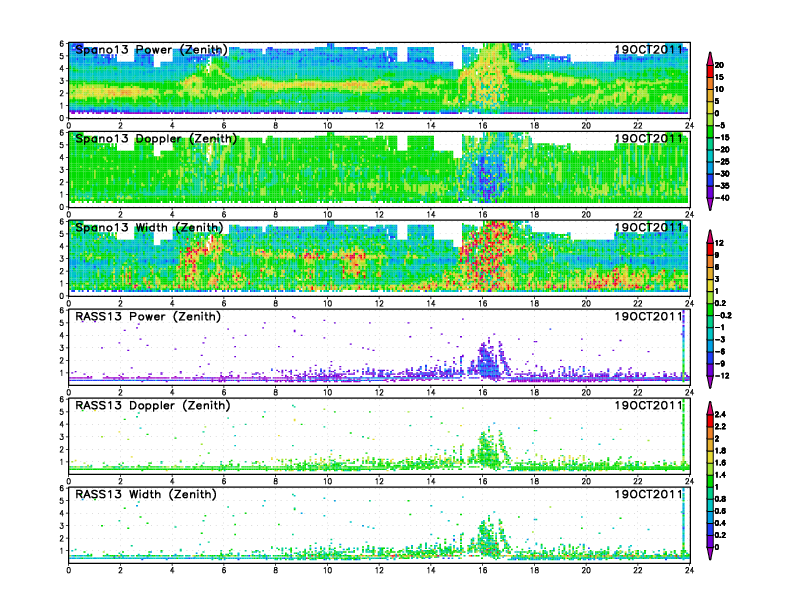Click the '1.8' label on the bottom colorbar
This screenshot has width=792, height=612.
(720, 451)
